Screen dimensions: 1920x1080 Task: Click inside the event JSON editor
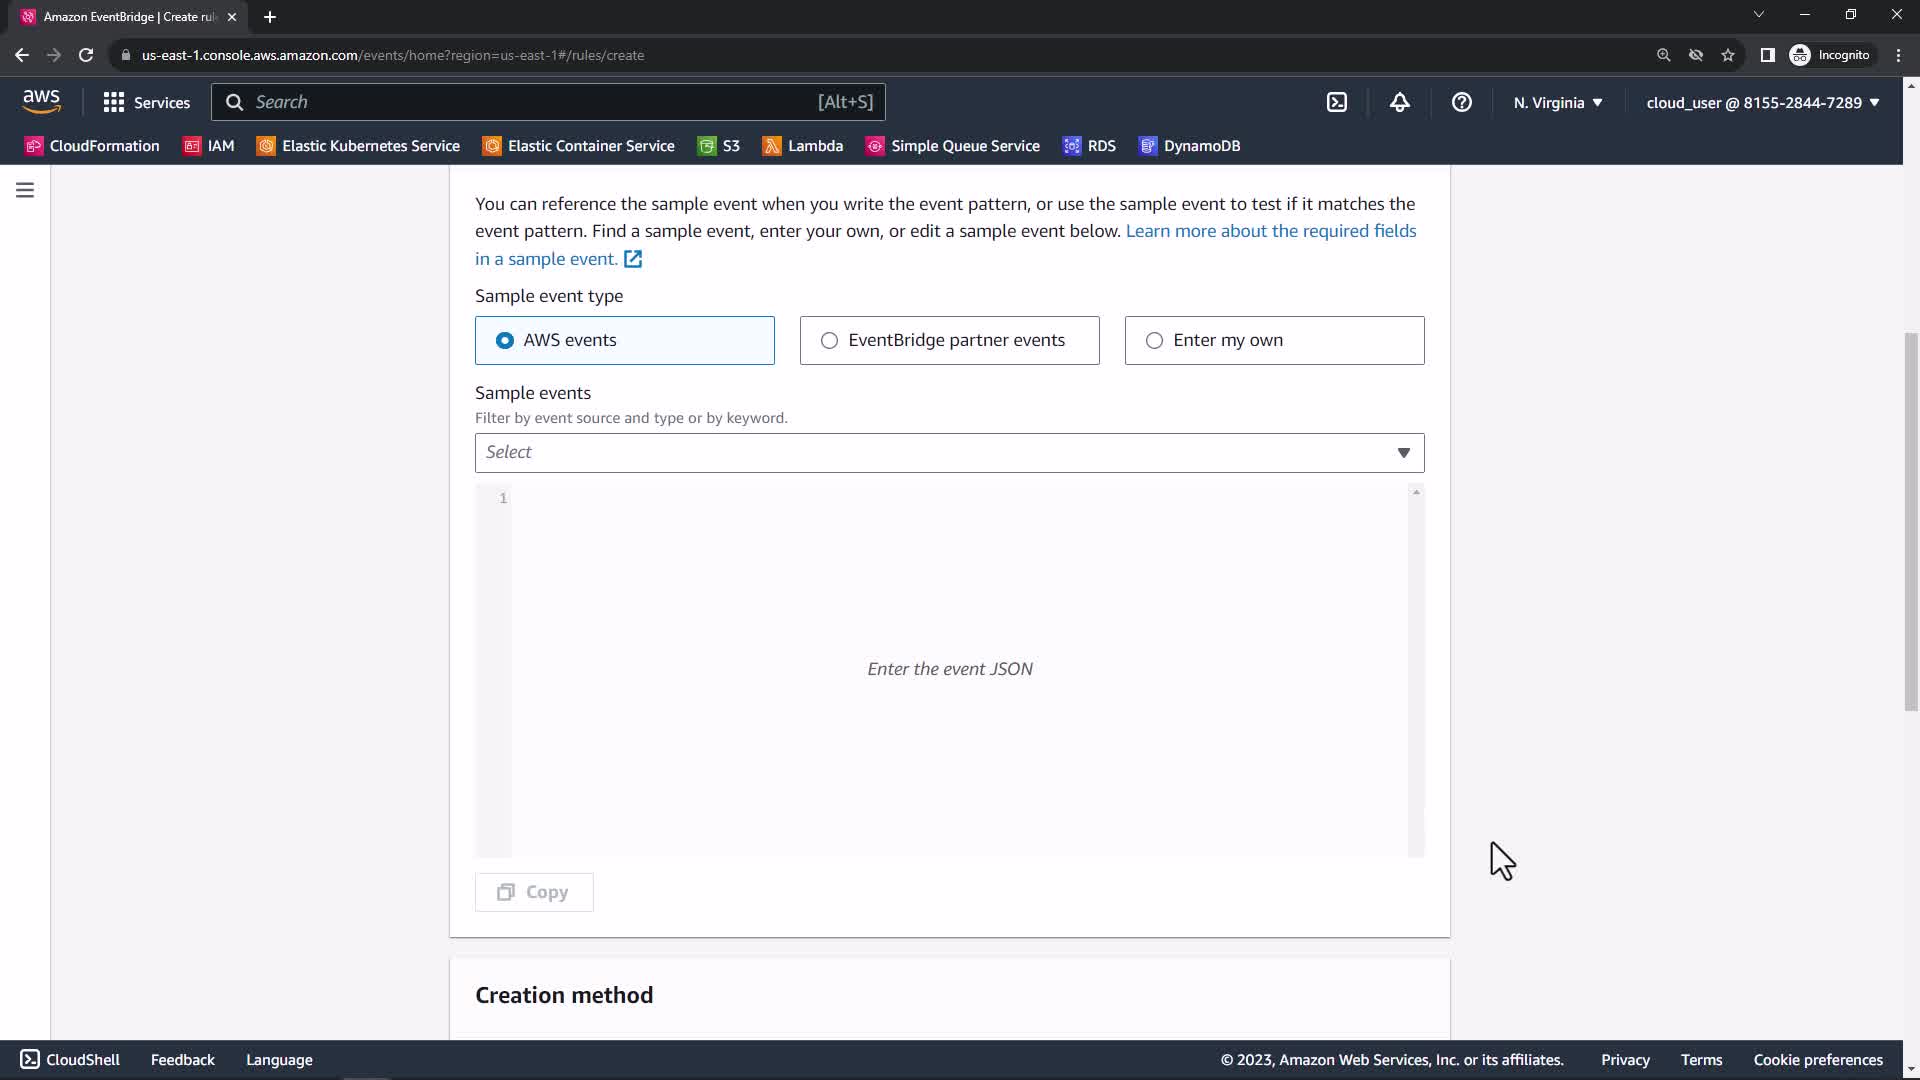coord(950,669)
